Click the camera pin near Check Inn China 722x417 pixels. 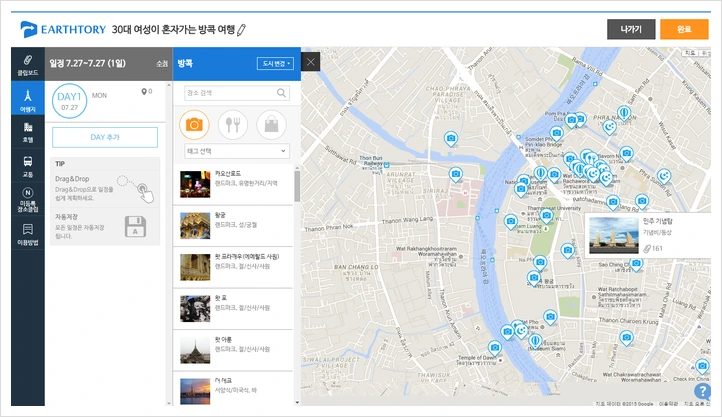[x=702, y=367]
